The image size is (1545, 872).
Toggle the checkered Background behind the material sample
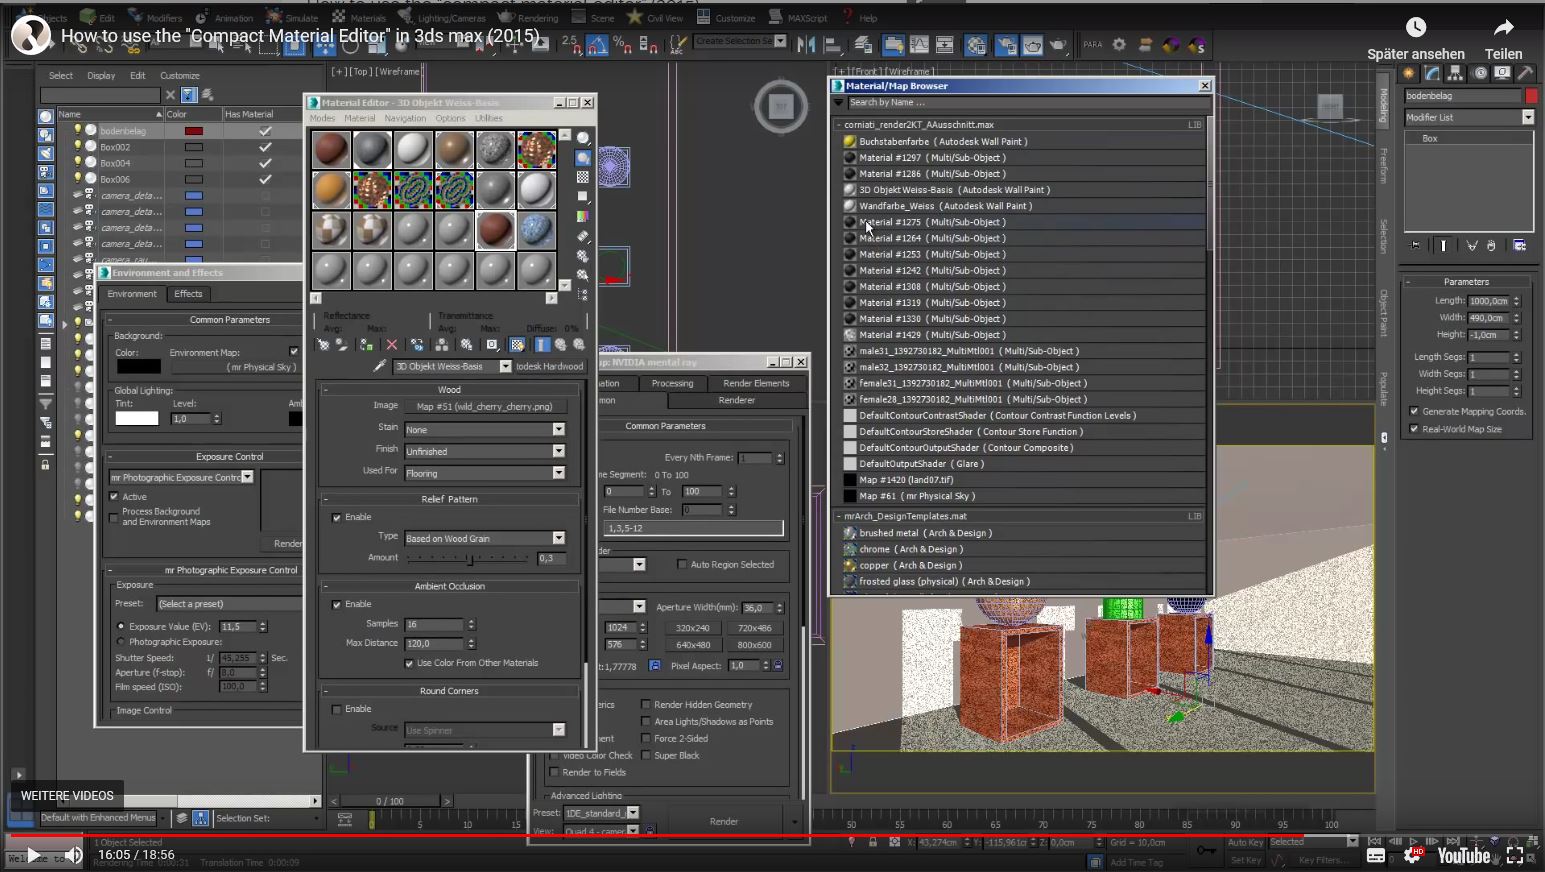(x=583, y=178)
